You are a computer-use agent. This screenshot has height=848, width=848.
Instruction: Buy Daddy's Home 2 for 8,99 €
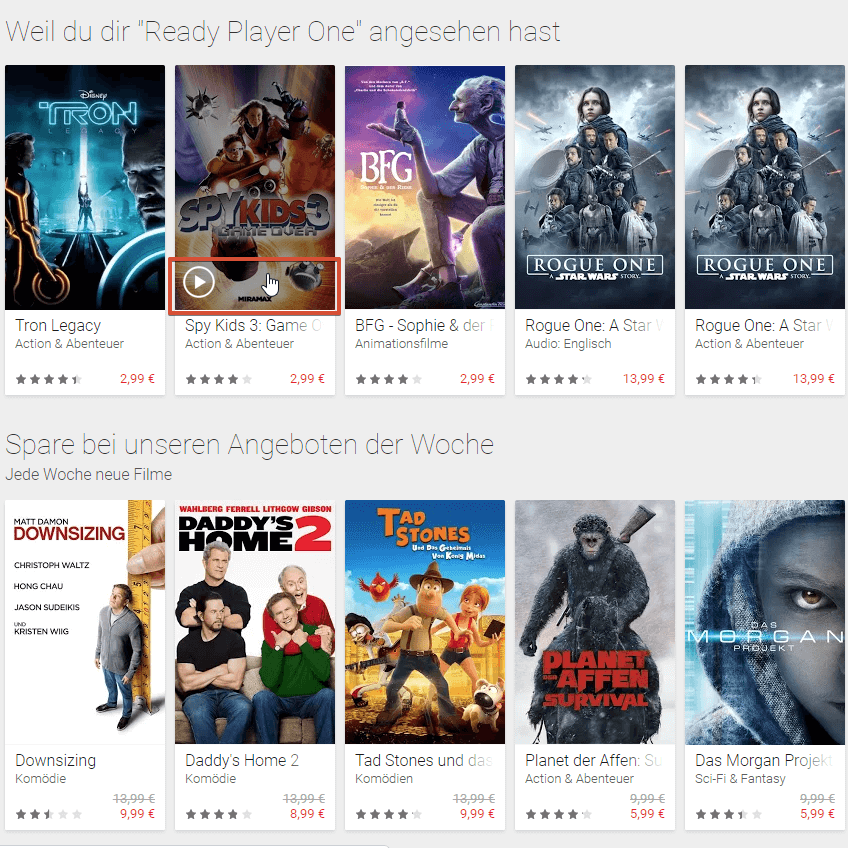(x=307, y=813)
